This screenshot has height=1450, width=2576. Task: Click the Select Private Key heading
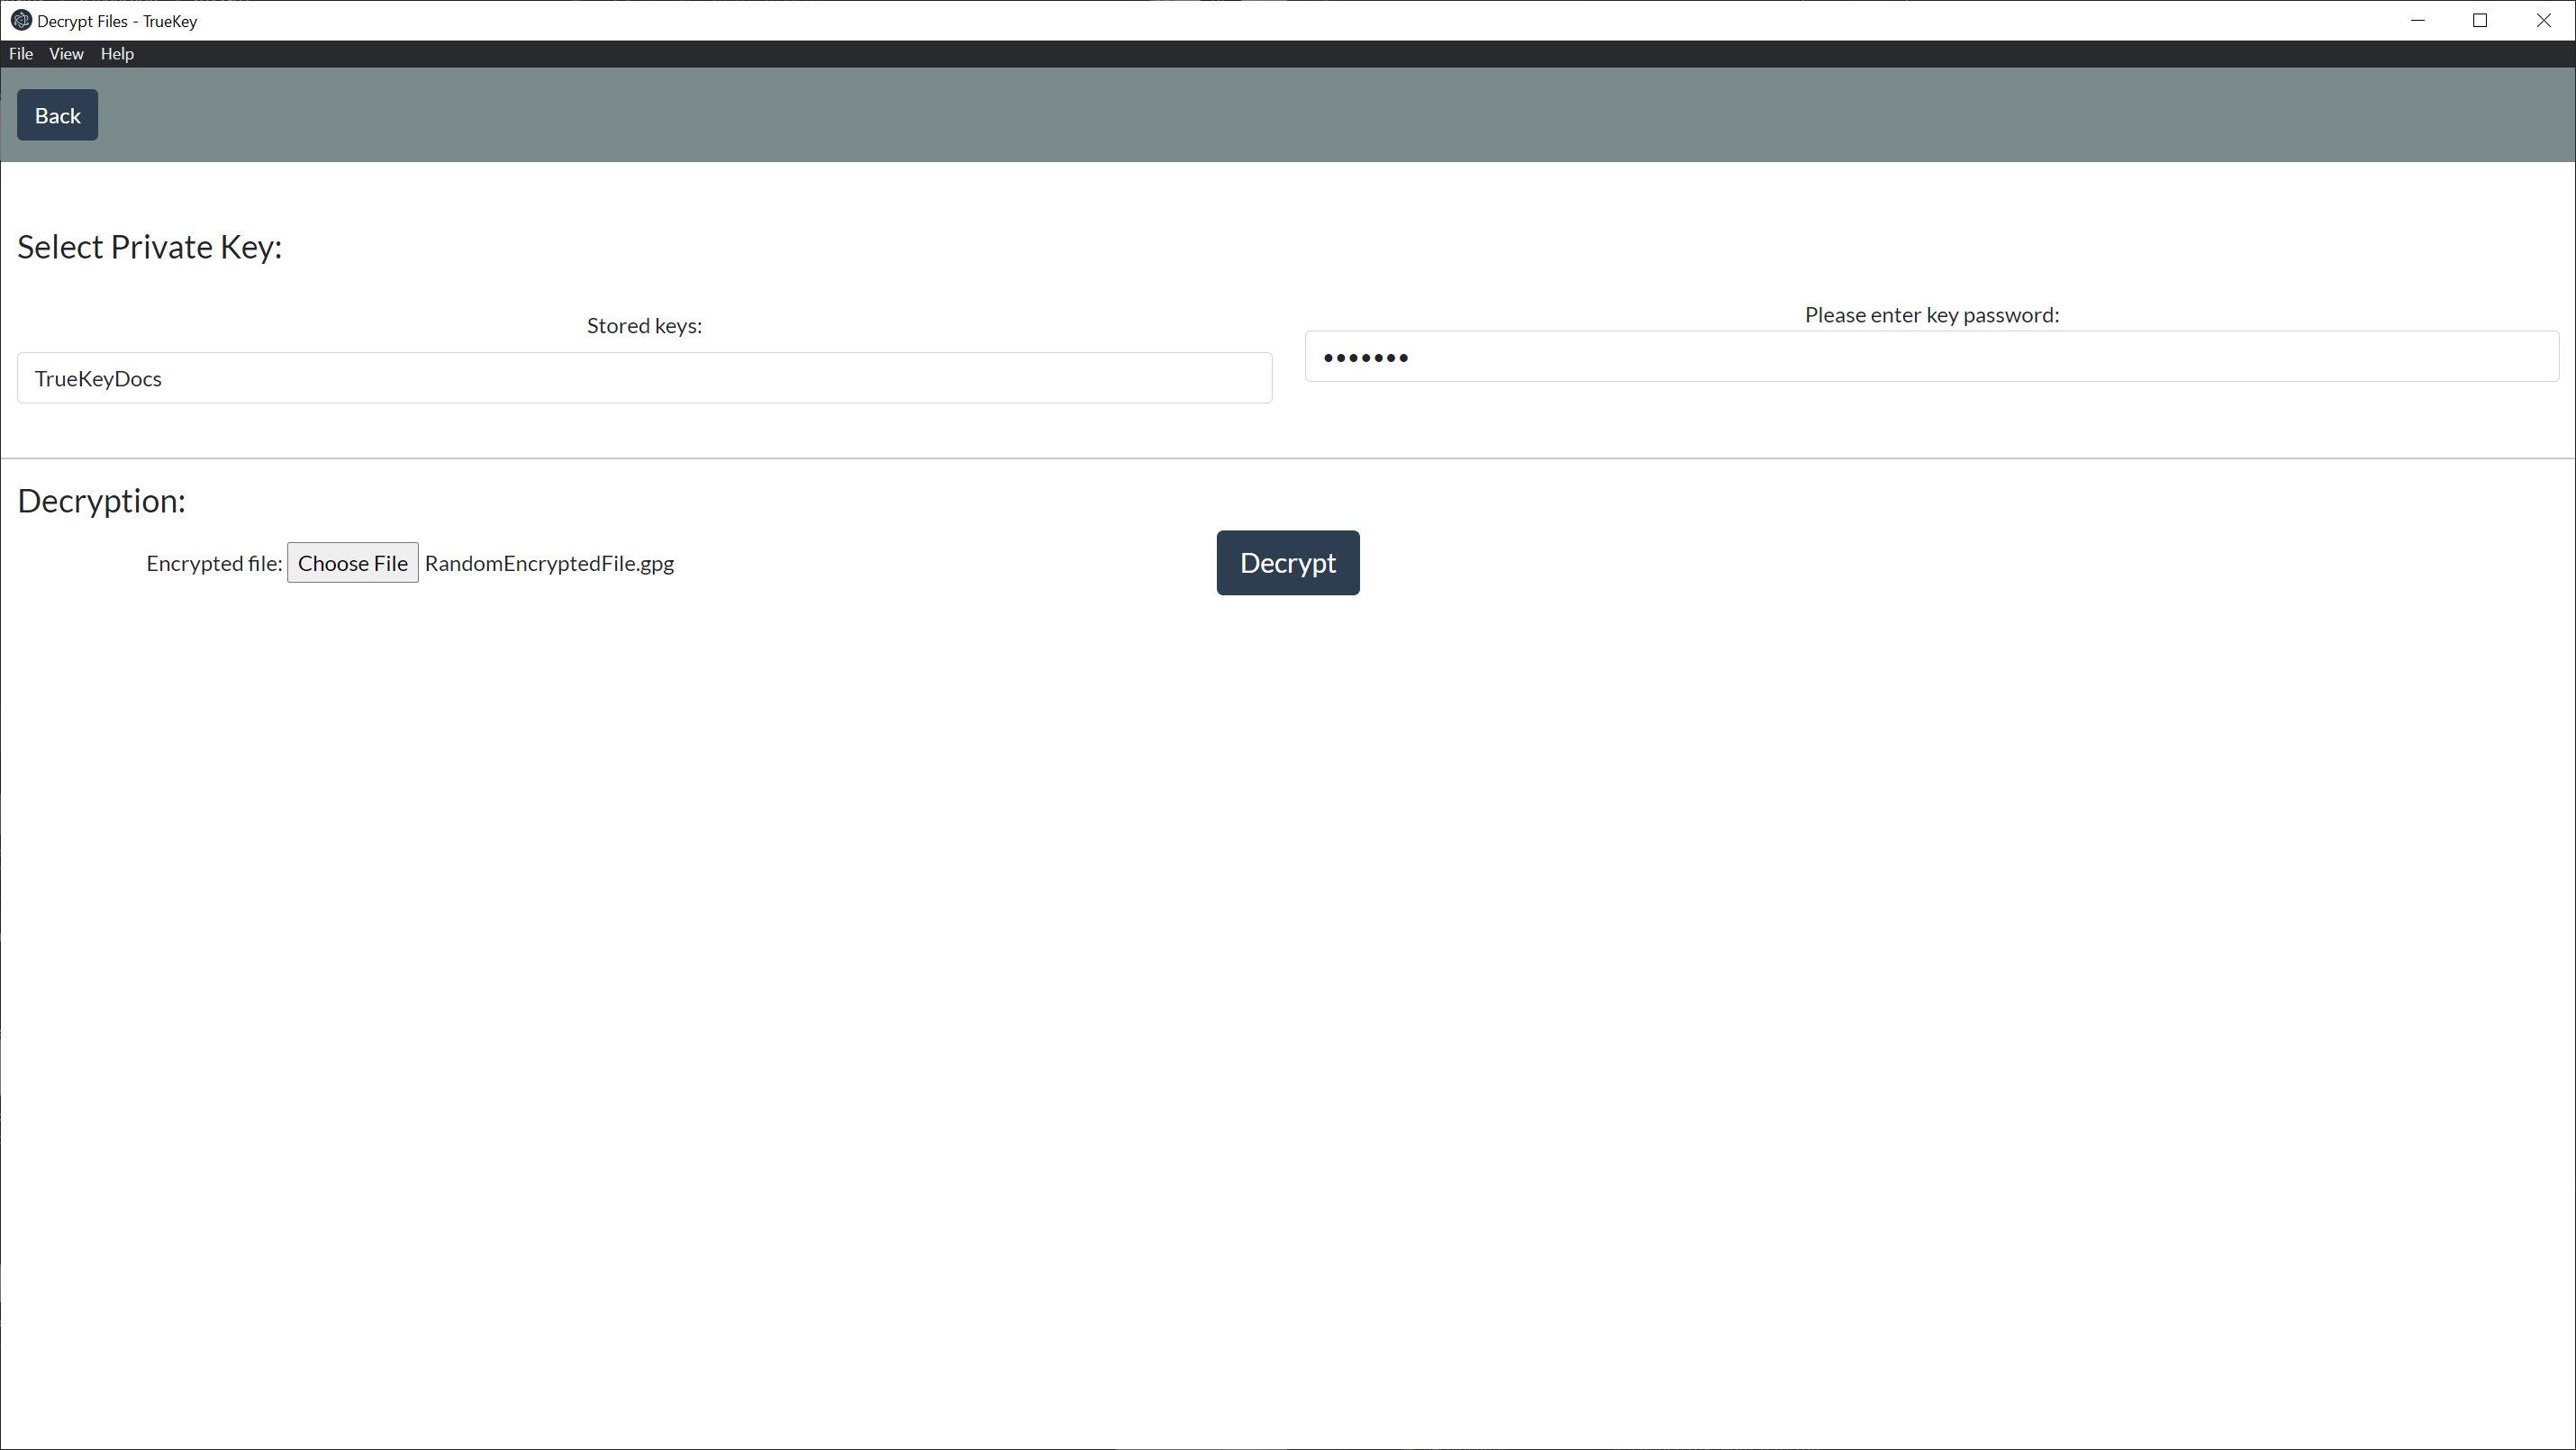[149, 246]
